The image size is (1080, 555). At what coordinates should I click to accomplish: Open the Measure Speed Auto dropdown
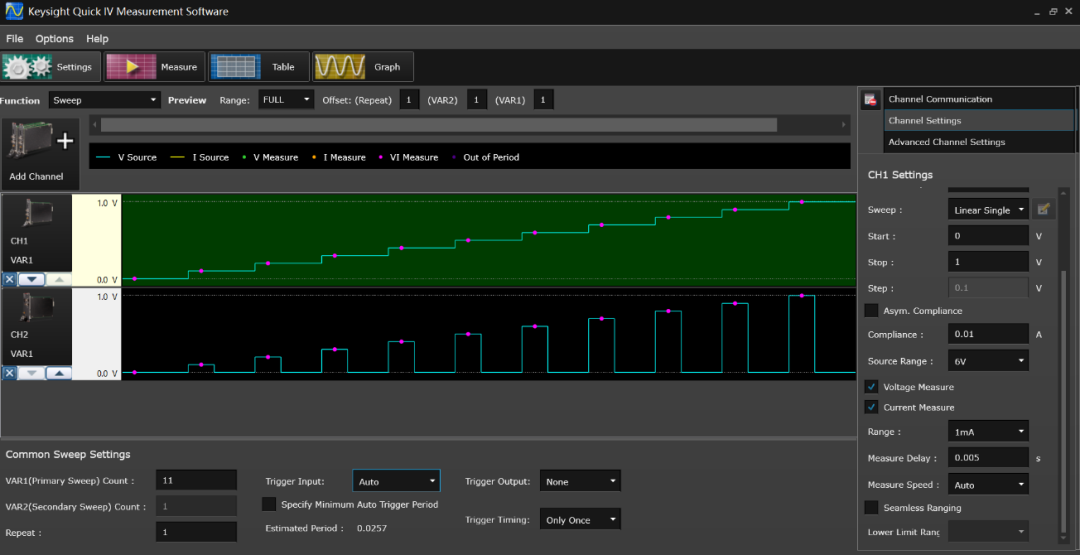[x=988, y=485]
